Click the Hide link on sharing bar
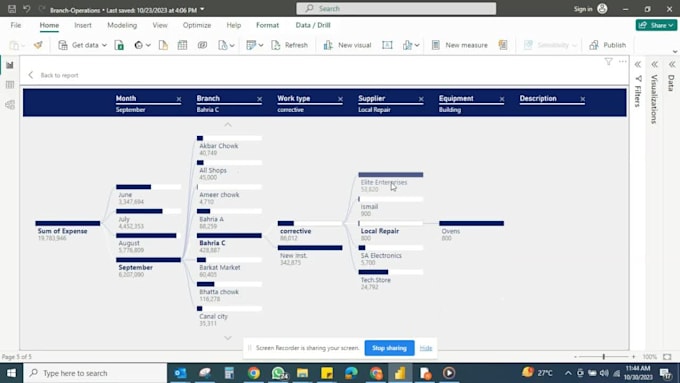This screenshot has width=680, height=383. 426,348
